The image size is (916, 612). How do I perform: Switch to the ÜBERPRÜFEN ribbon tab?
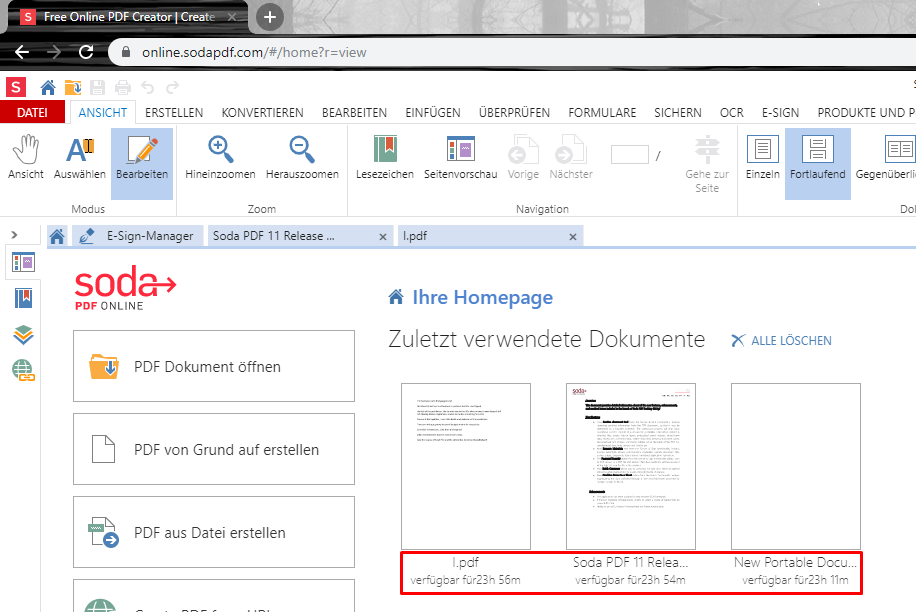[514, 112]
